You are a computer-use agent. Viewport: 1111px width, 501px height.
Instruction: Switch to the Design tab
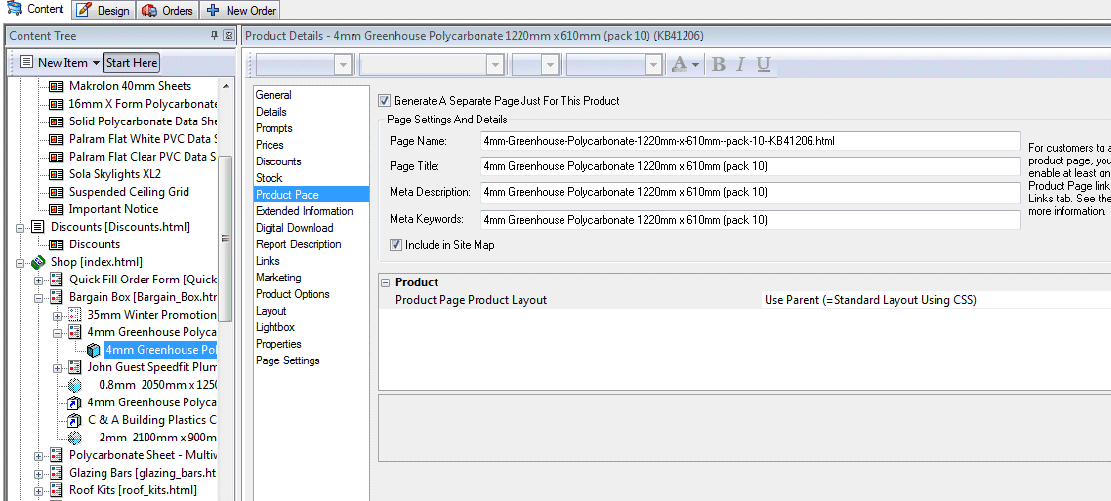click(x=103, y=11)
